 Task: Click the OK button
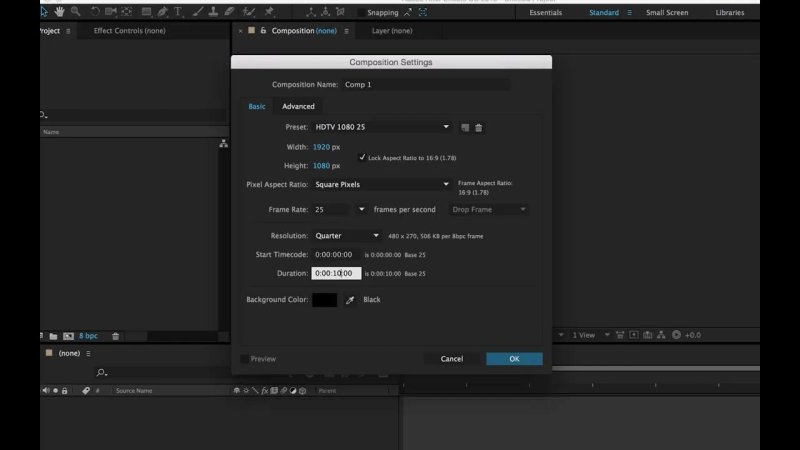click(514, 359)
